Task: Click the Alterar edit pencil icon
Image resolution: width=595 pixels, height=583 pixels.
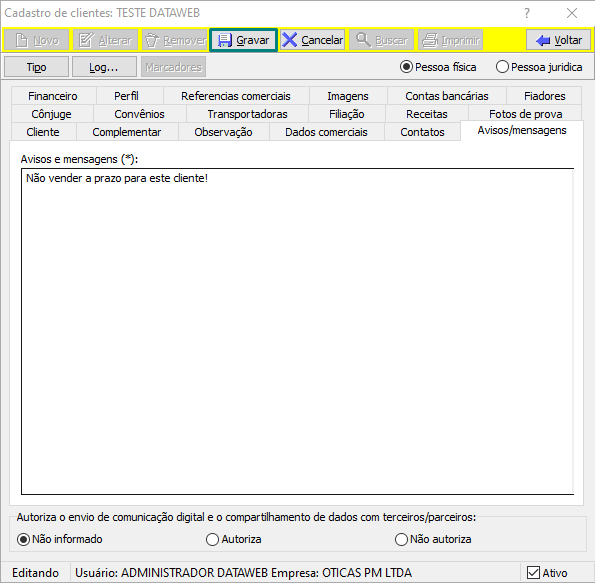Action: pos(86,40)
